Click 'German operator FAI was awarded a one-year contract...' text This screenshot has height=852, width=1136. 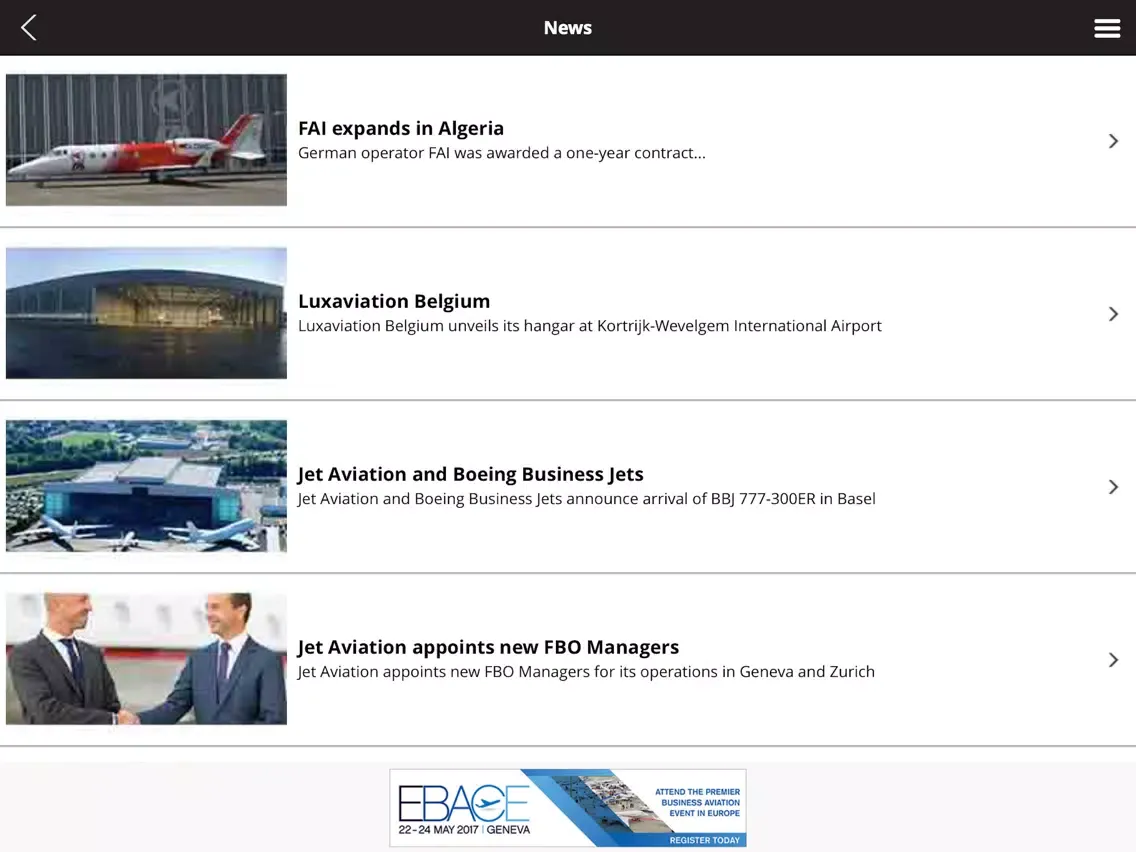(501, 153)
